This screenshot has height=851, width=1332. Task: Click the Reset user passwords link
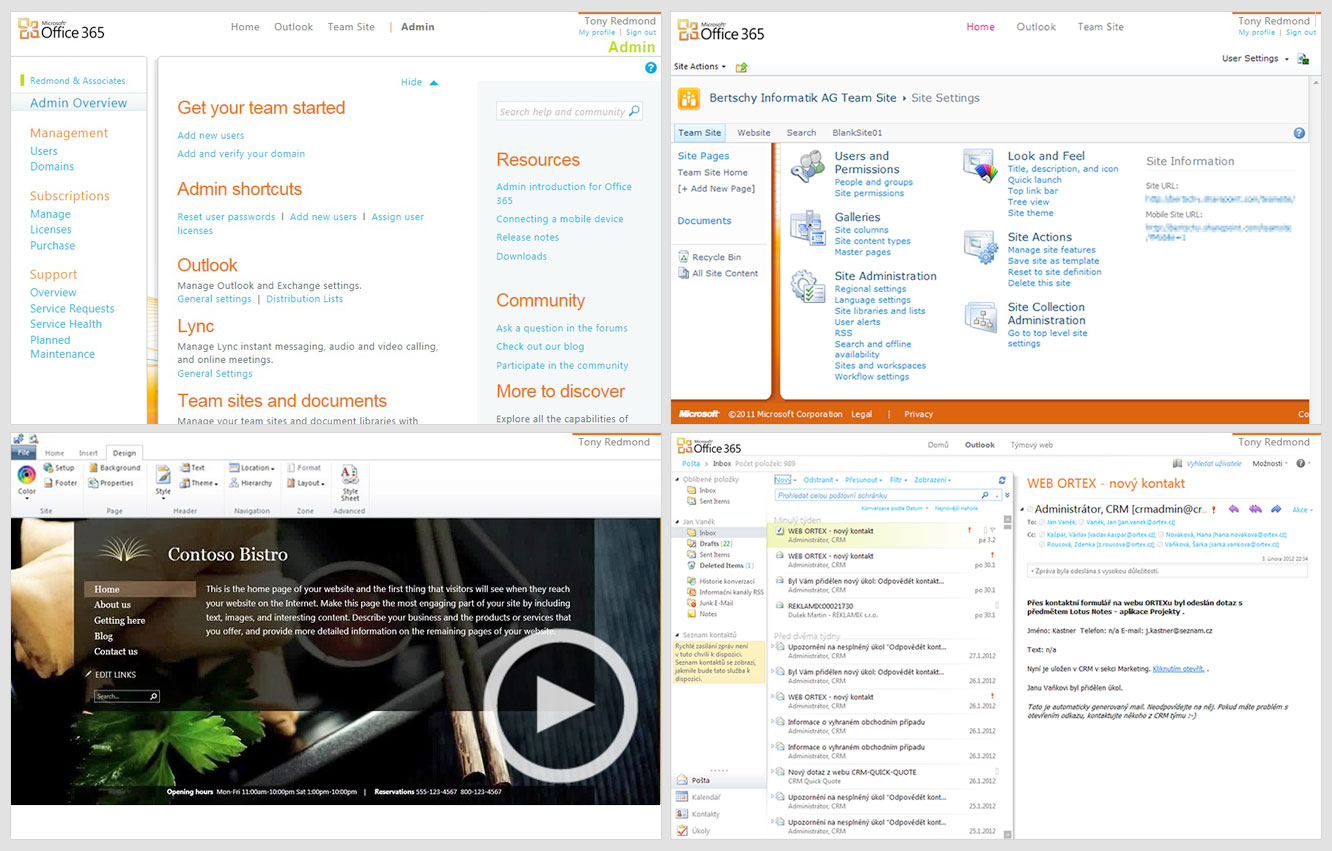(226, 217)
